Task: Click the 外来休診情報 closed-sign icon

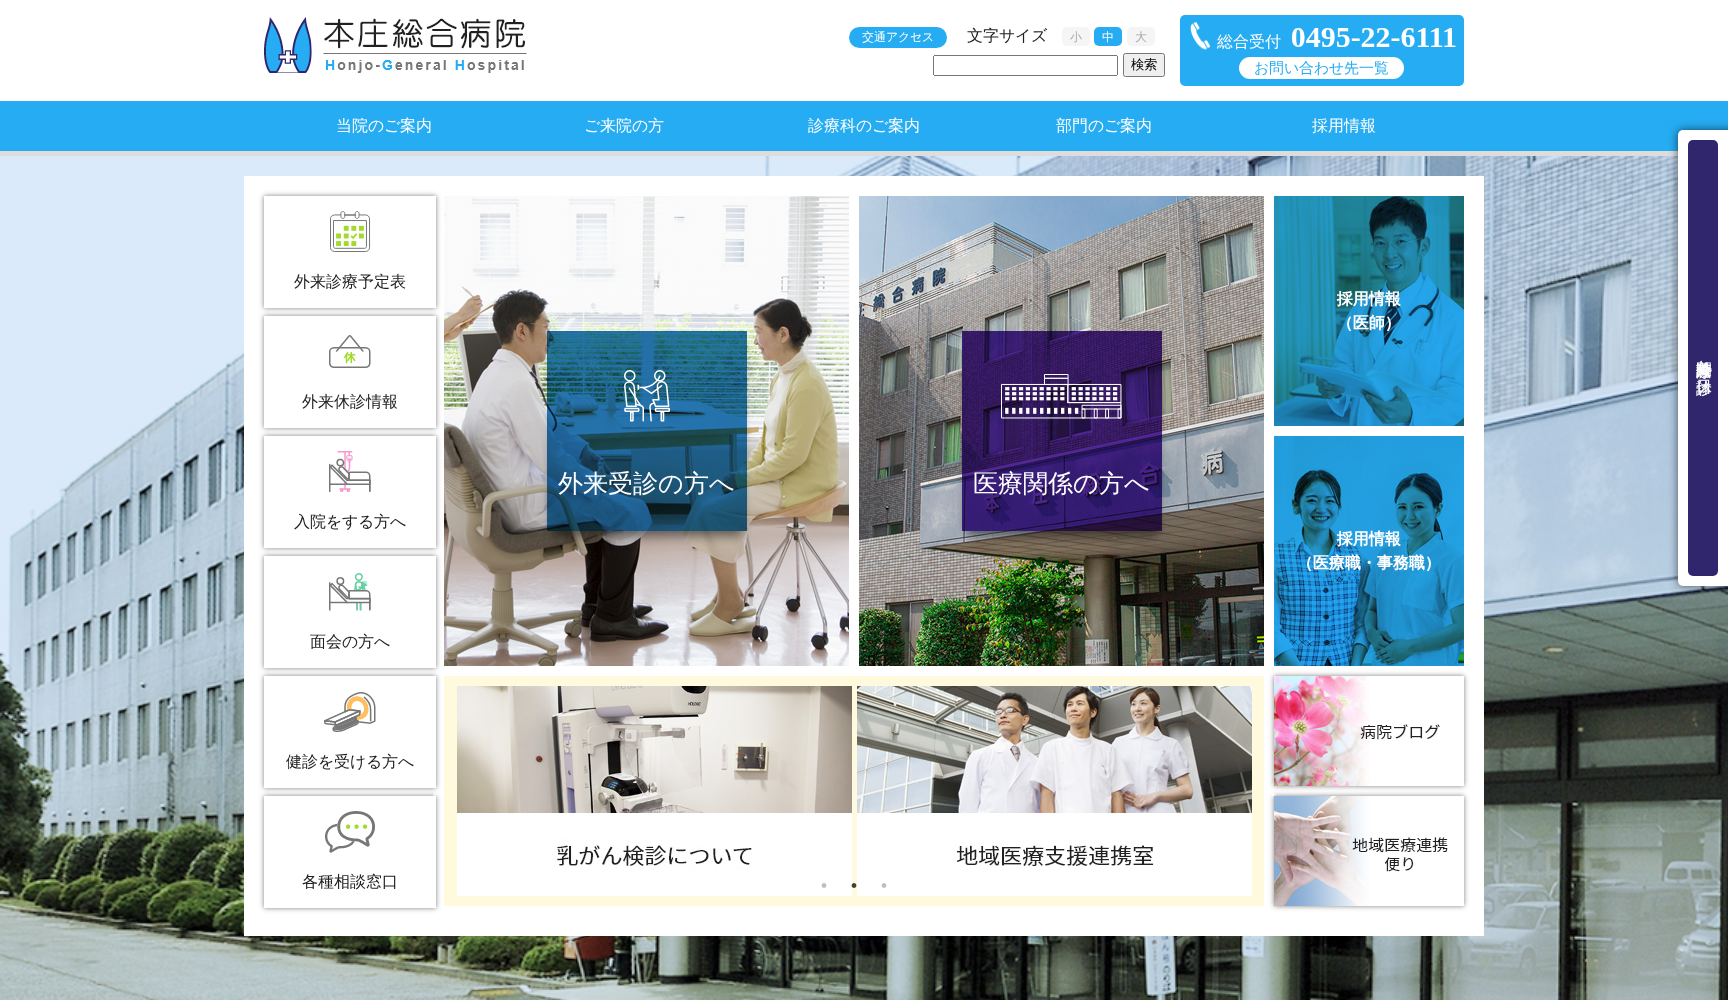Action: tap(350, 353)
